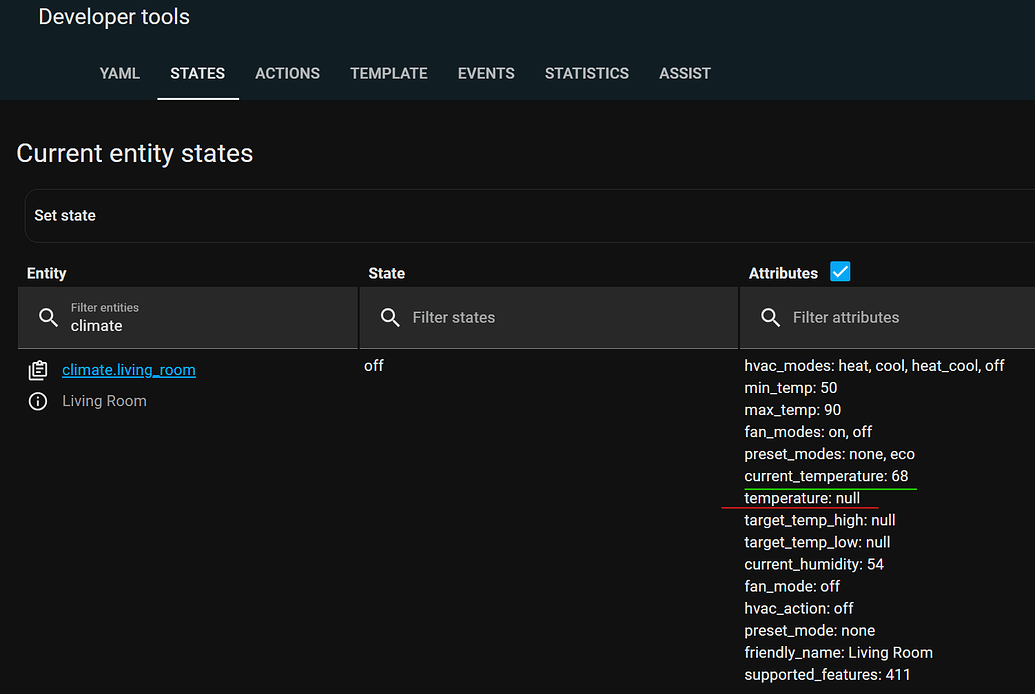Uncheck the Attributes checkbox
This screenshot has height=694, width=1035.
(840, 270)
